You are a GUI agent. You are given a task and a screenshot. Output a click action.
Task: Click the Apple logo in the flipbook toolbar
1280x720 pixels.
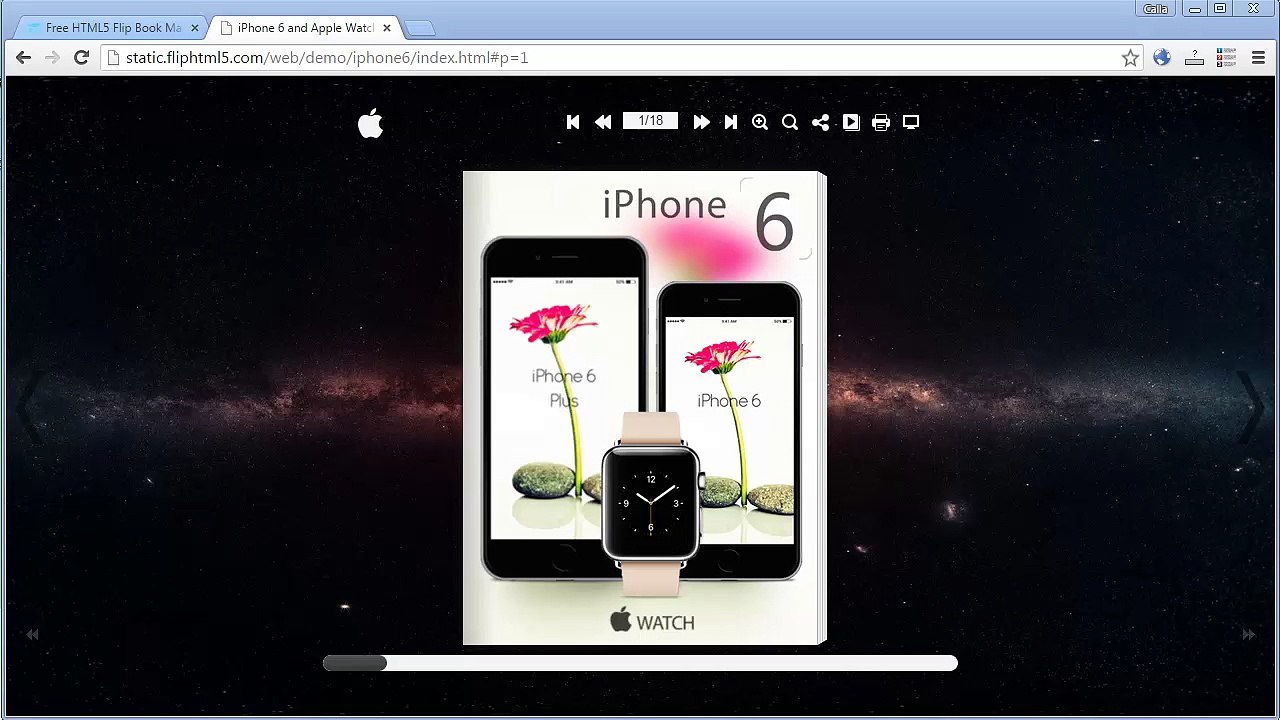370,123
